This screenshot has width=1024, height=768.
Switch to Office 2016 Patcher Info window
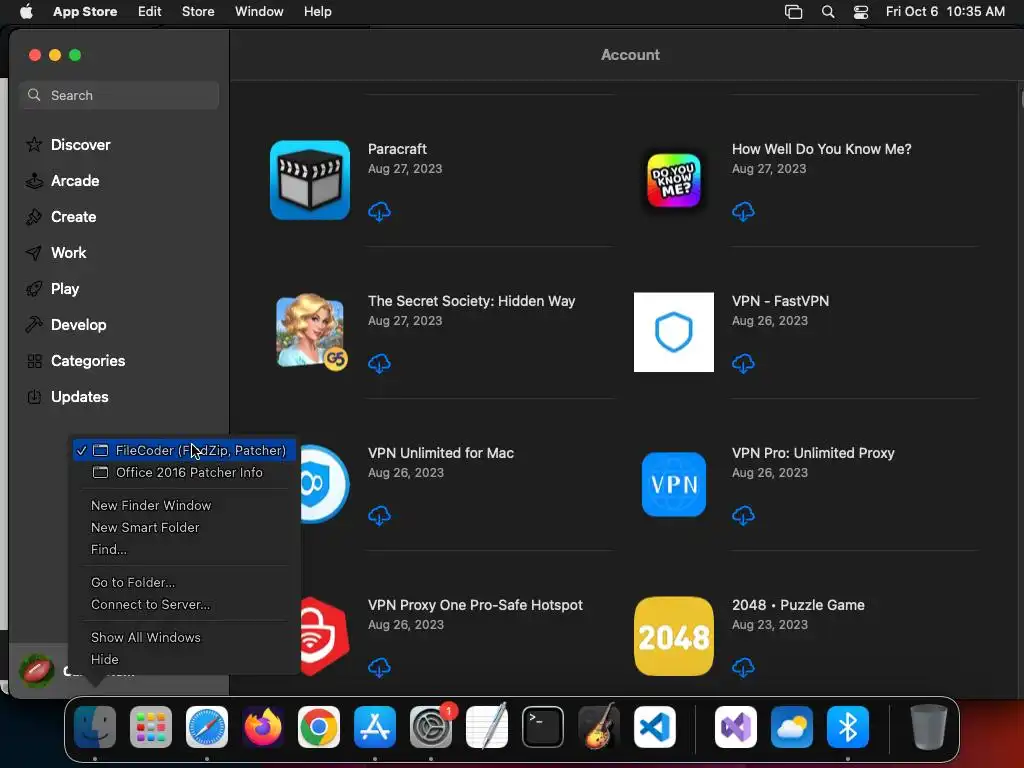(x=184, y=472)
